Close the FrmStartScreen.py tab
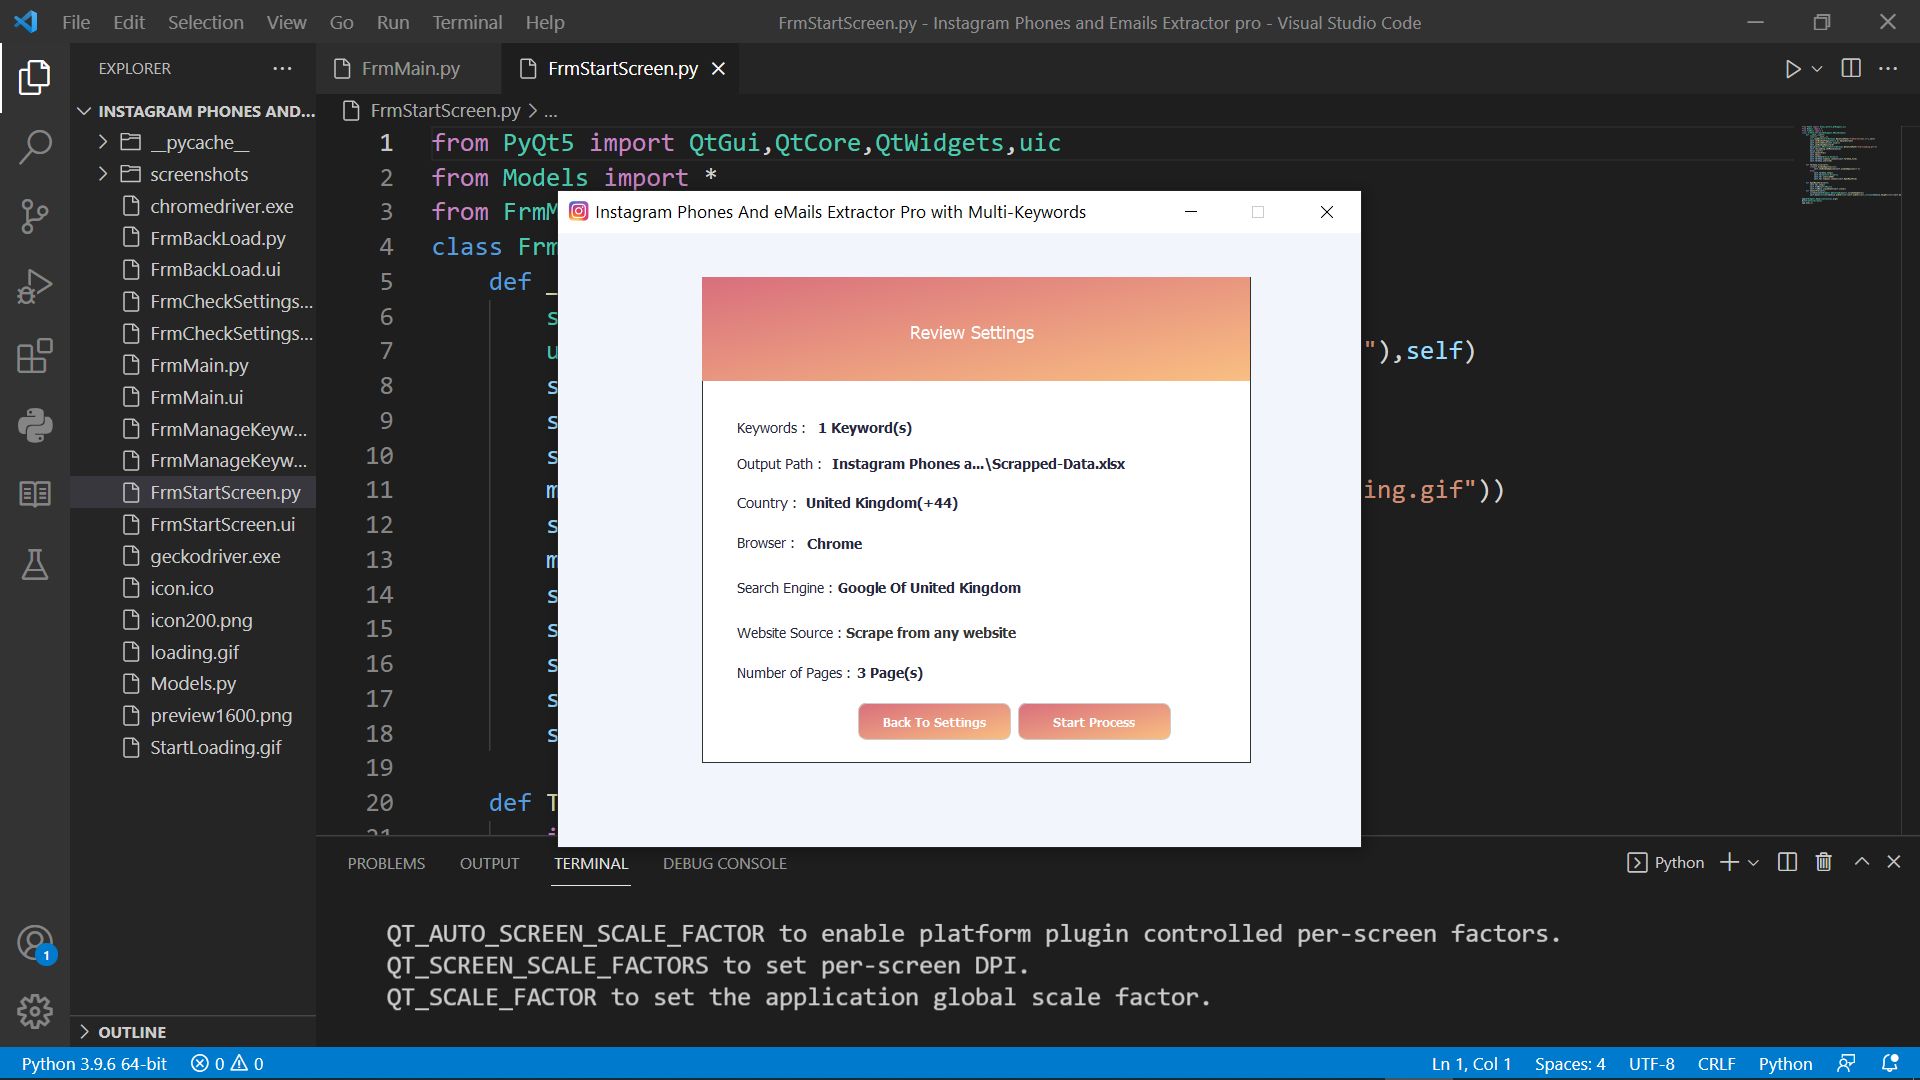Viewport: 1920px width, 1080px height. [x=718, y=69]
